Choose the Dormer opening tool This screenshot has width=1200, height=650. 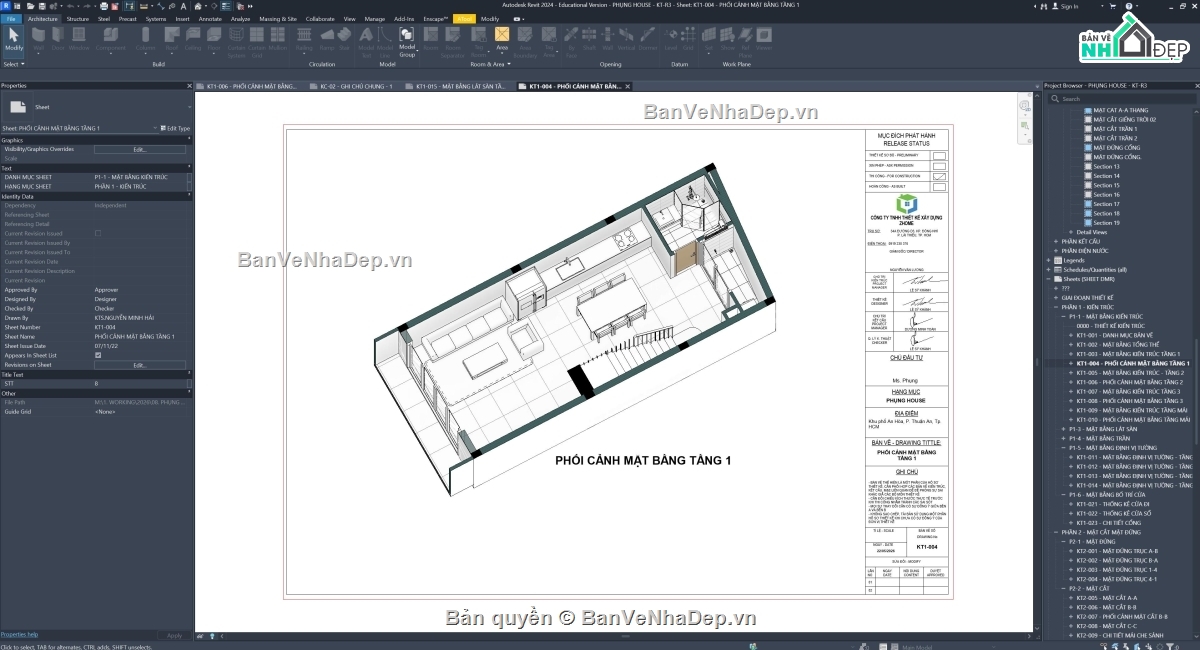(648, 40)
